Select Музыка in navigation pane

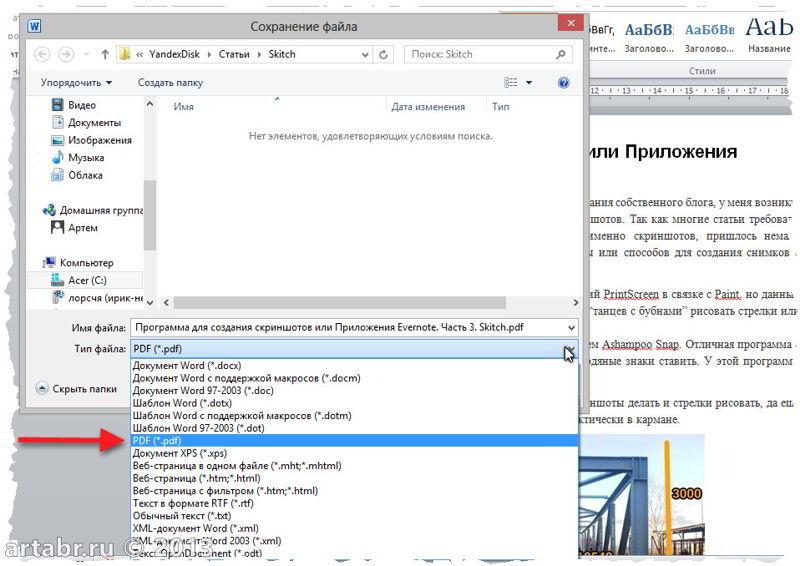[x=86, y=158]
